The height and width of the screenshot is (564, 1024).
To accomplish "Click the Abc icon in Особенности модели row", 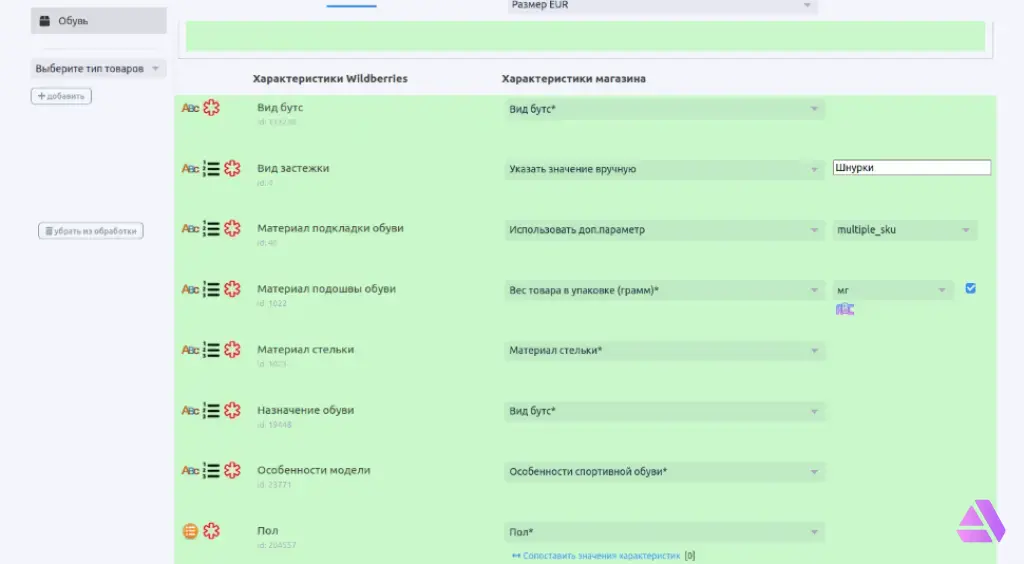I will point(190,471).
